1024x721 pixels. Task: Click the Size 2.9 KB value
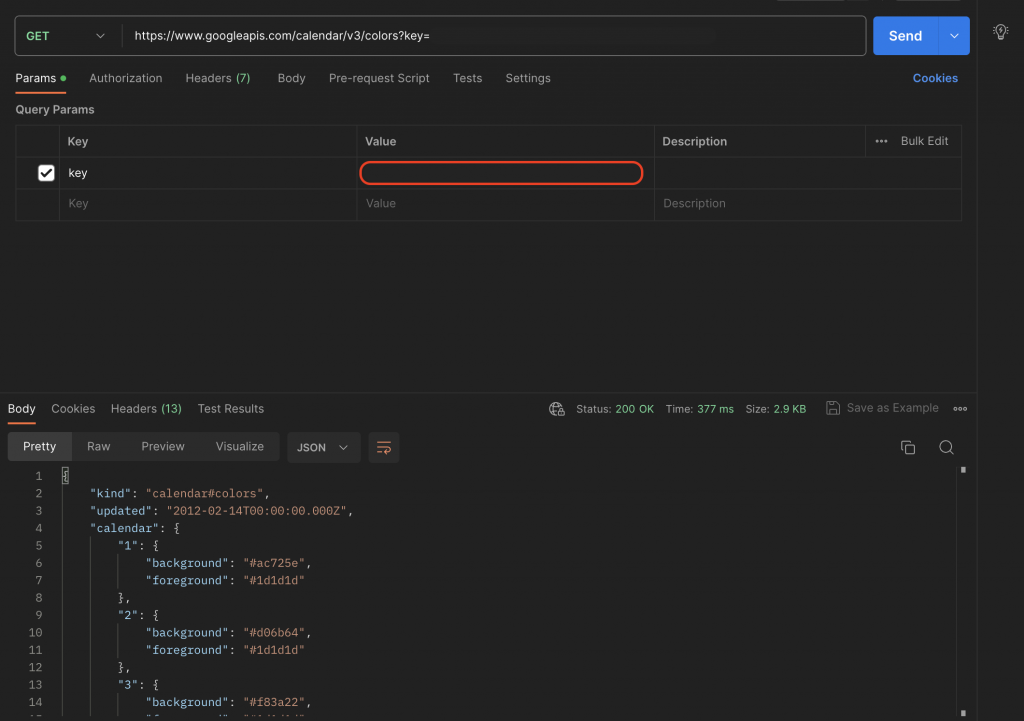tap(790, 409)
